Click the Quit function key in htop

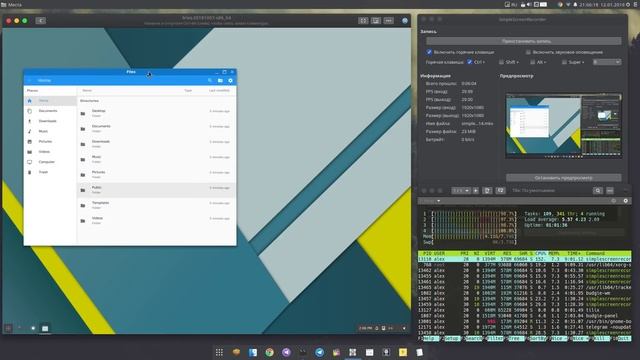(625, 339)
